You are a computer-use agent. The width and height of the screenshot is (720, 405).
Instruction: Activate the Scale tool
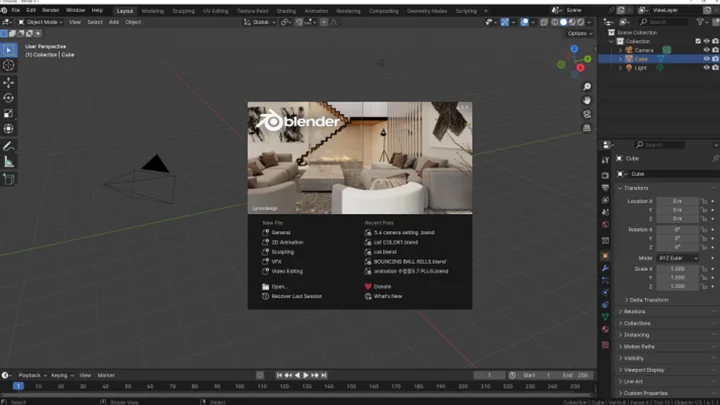point(8,113)
